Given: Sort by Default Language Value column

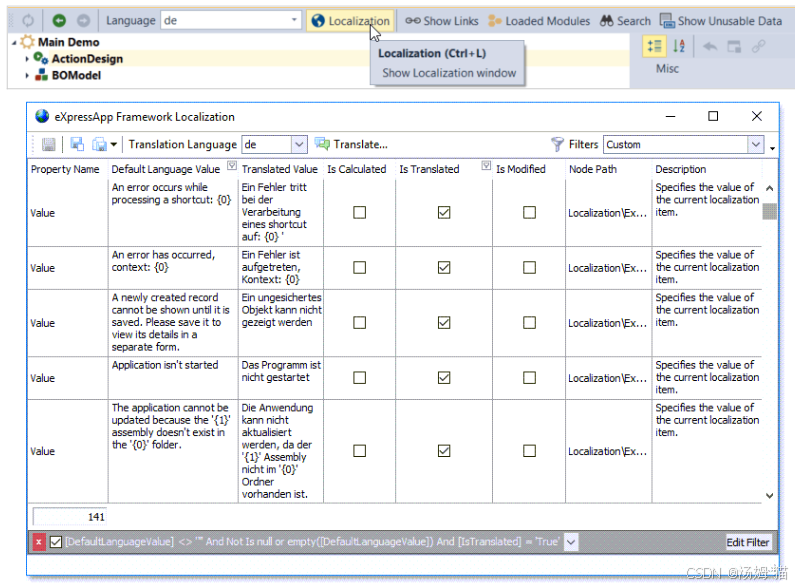Looking at the screenshot, I should pos(166,169).
